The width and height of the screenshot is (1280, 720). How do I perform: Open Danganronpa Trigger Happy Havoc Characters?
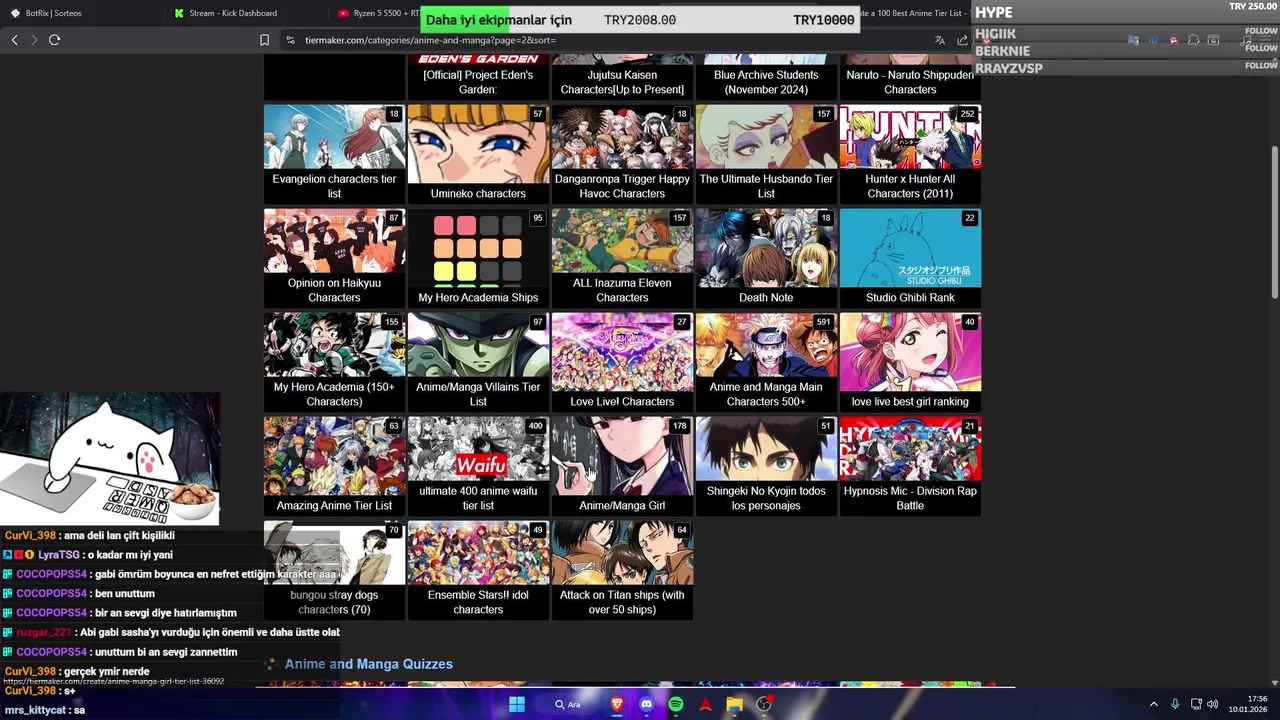(x=622, y=155)
